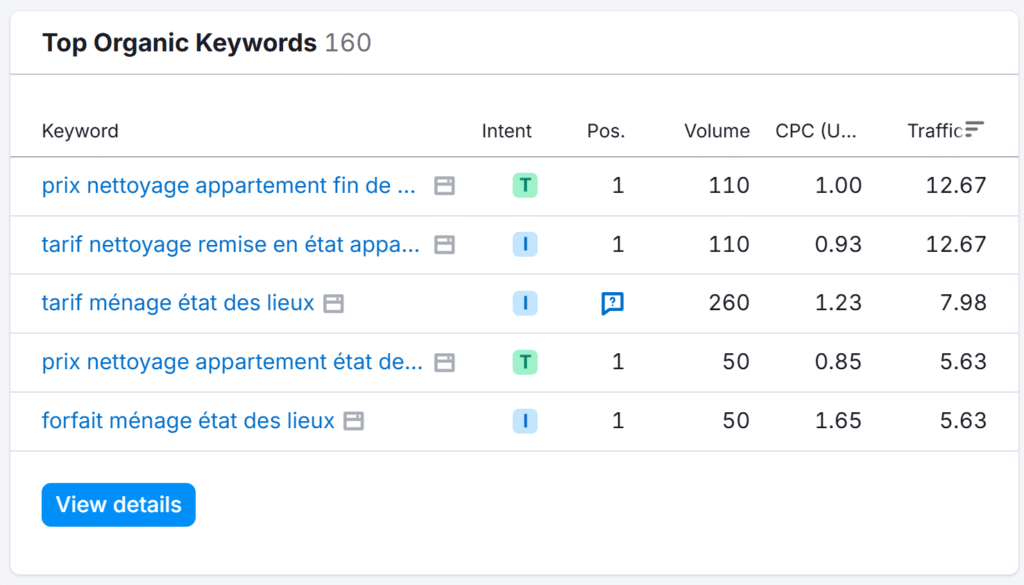Open the keyword "tarif ménage état des lieux"
1024x585 pixels.
pos(180,303)
